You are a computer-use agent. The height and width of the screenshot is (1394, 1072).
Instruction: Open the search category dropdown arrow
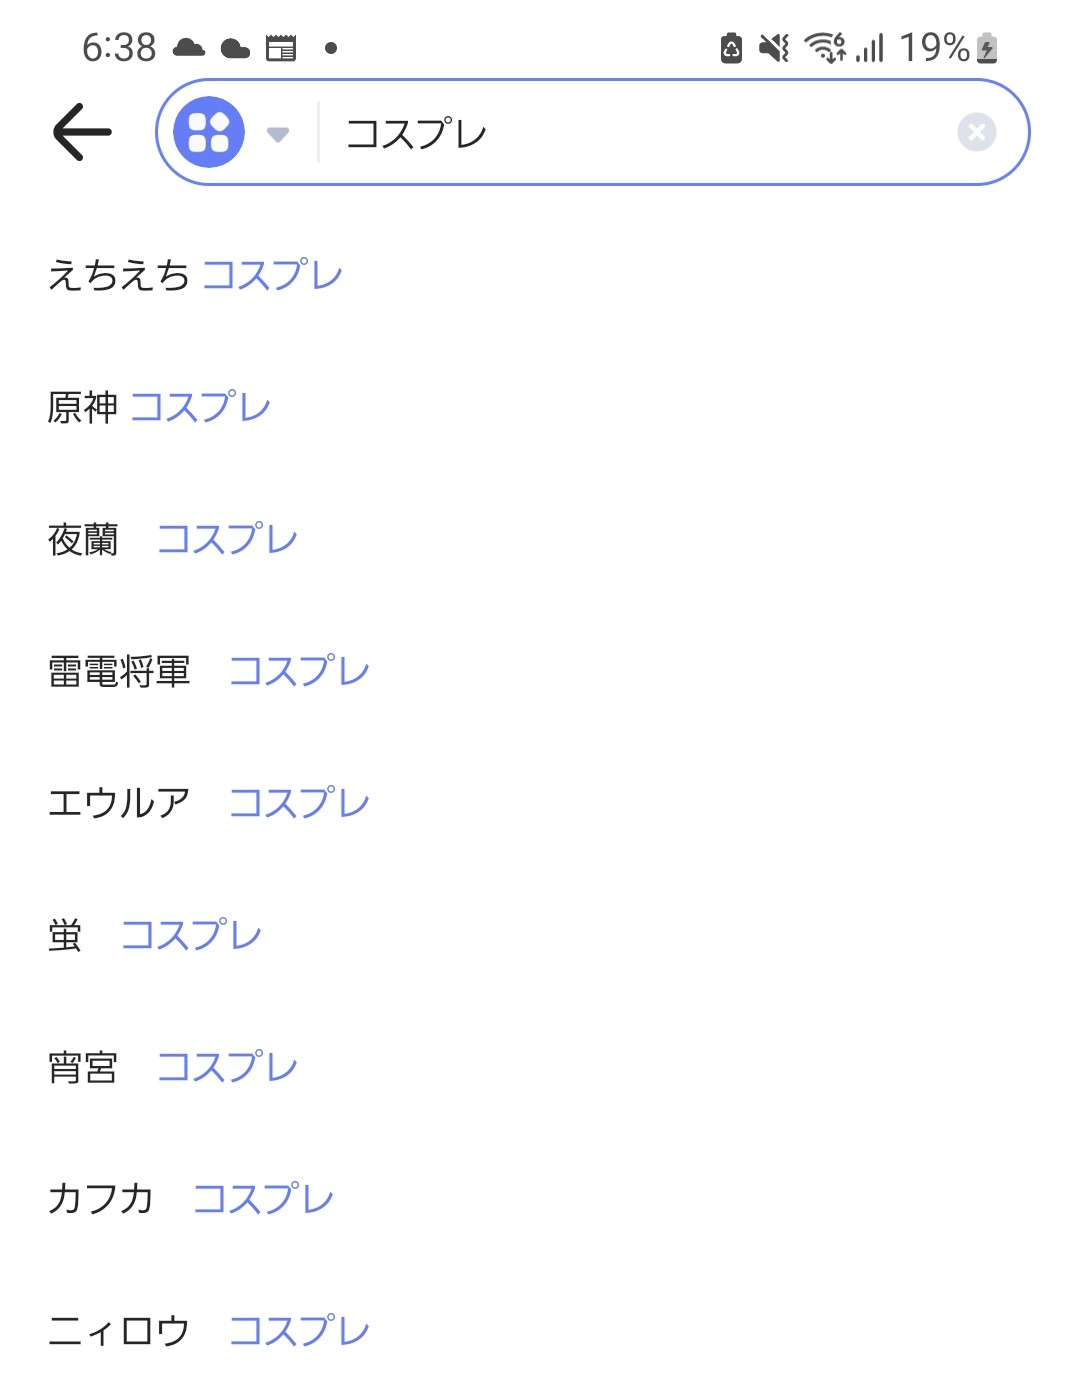[278, 133]
